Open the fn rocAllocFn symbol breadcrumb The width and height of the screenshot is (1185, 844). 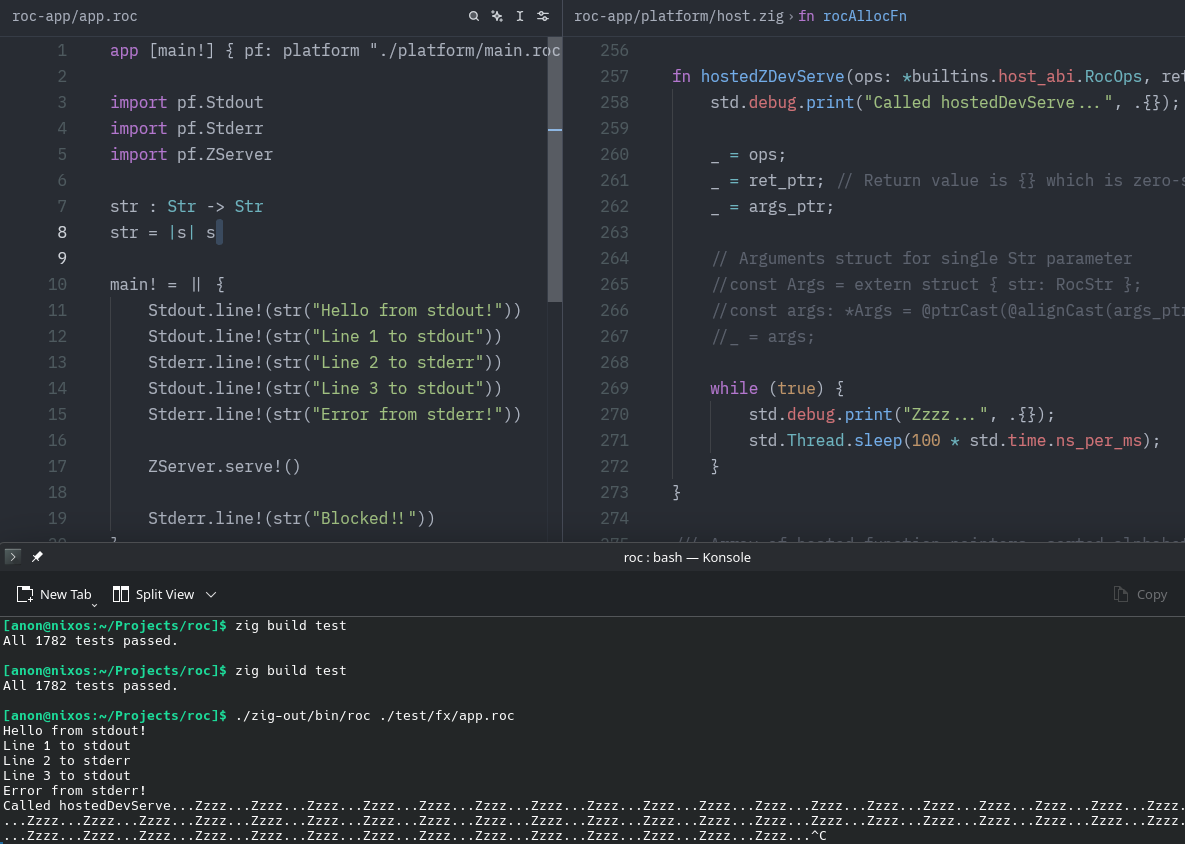[x=852, y=17]
